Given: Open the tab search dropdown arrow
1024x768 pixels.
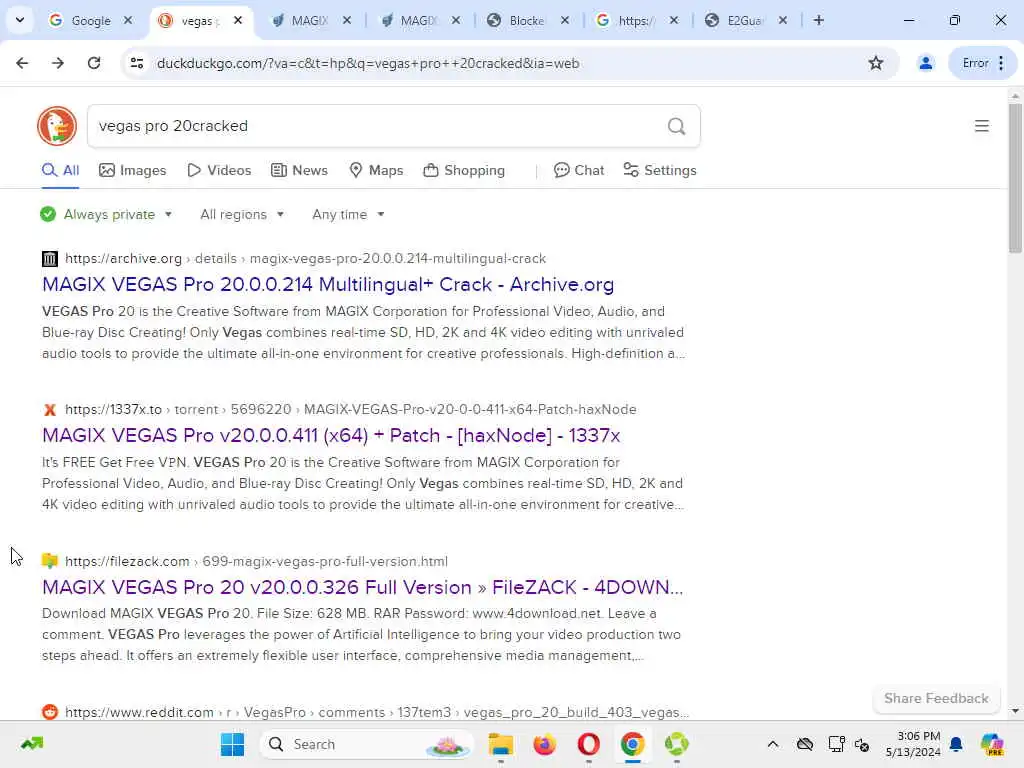Looking at the screenshot, I should pyautogui.click(x=20, y=20).
